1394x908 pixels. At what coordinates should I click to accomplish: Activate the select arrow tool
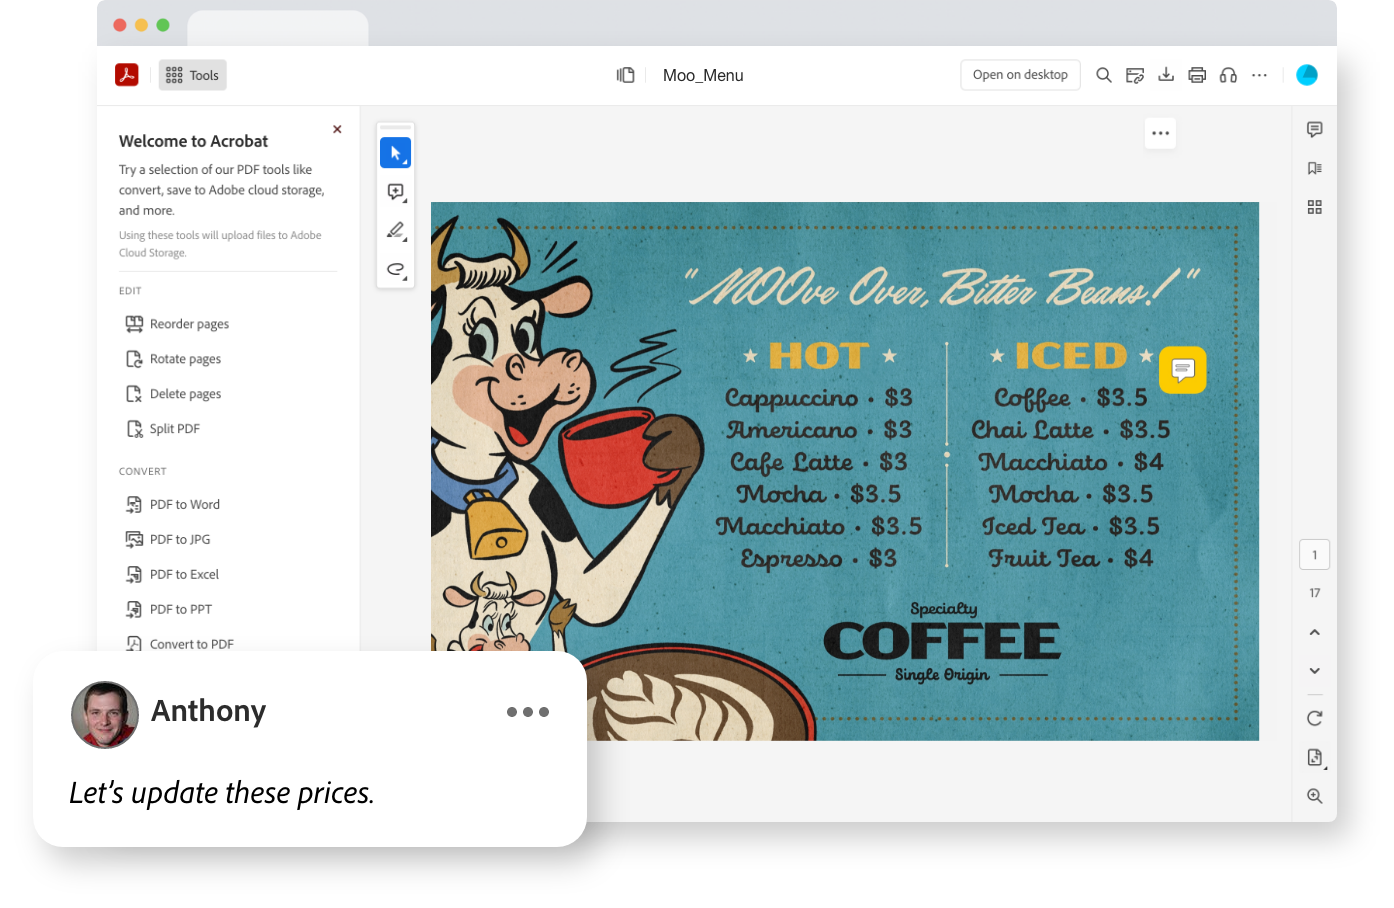396,153
